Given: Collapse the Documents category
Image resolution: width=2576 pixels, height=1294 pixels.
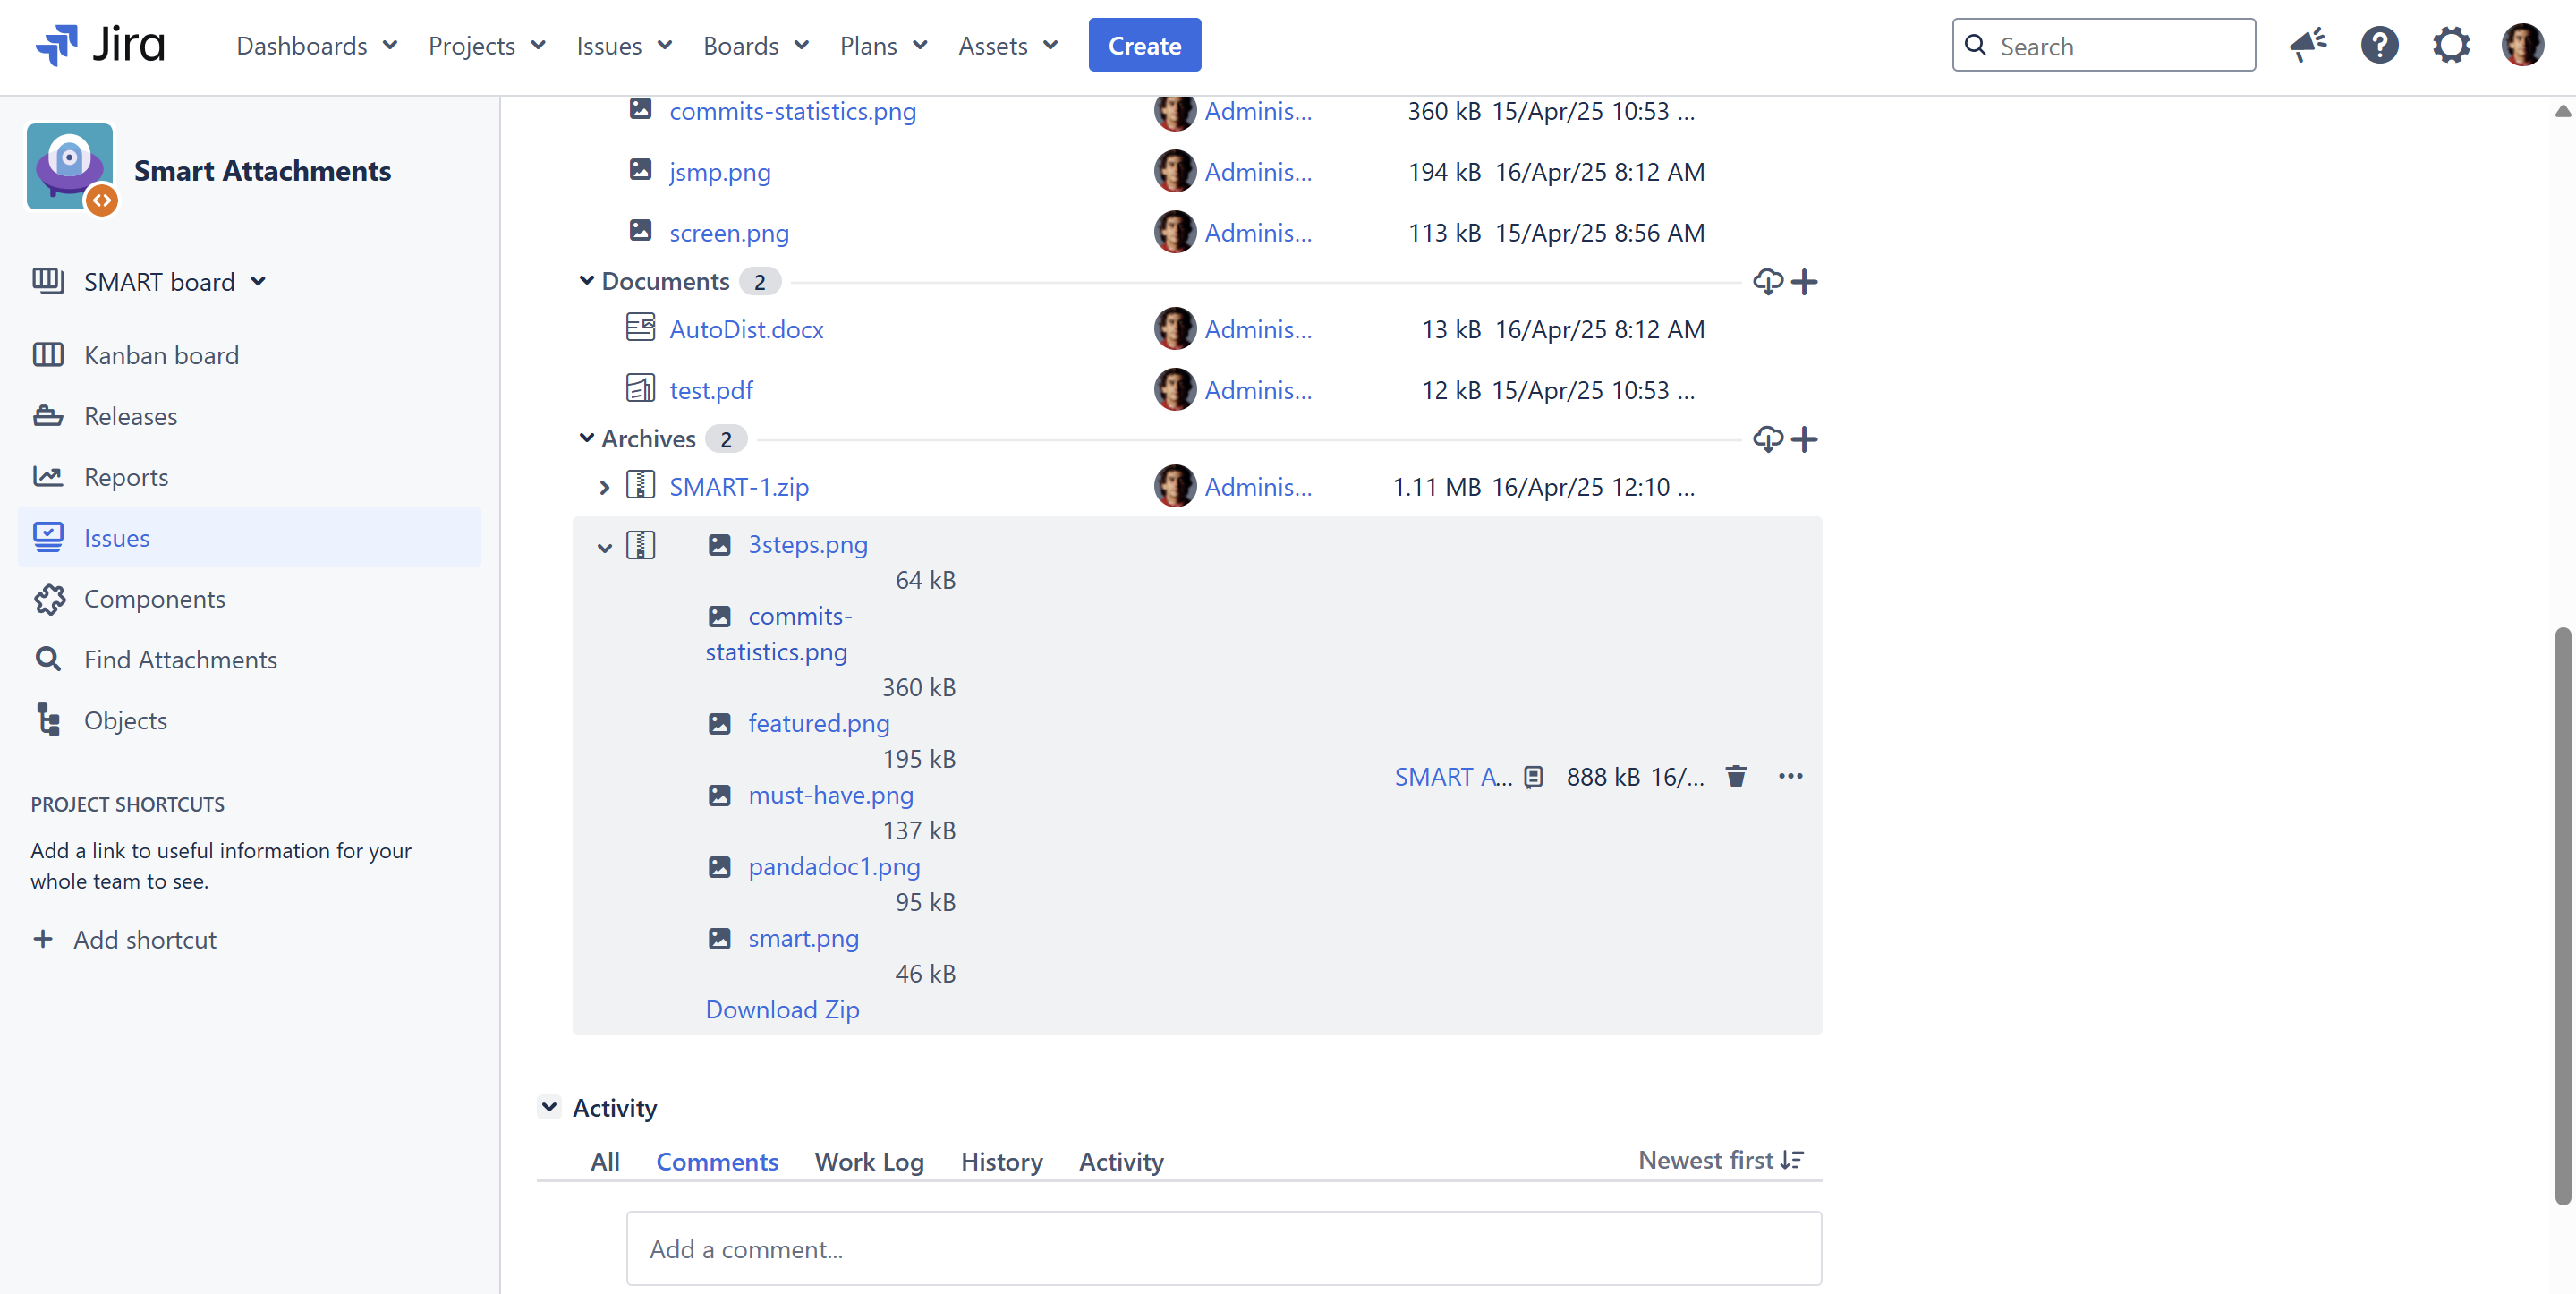Looking at the screenshot, I should coord(587,281).
